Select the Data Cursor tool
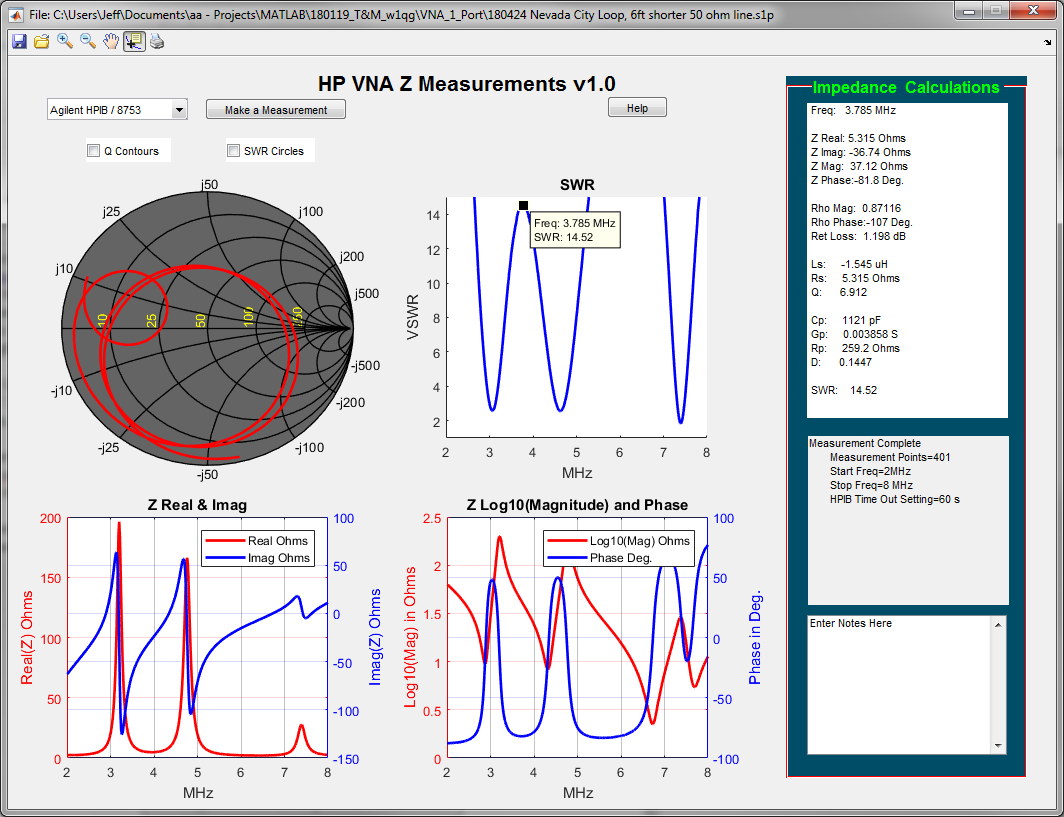This screenshot has height=817, width=1064. pyautogui.click(x=134, y=40)
